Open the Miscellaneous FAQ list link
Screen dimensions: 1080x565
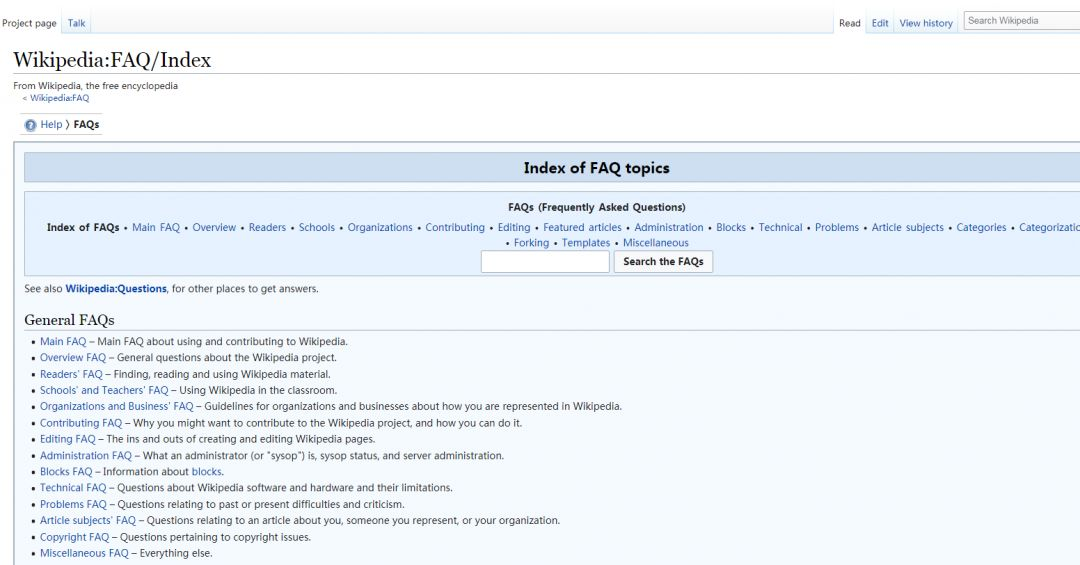(x=84, y=553)
